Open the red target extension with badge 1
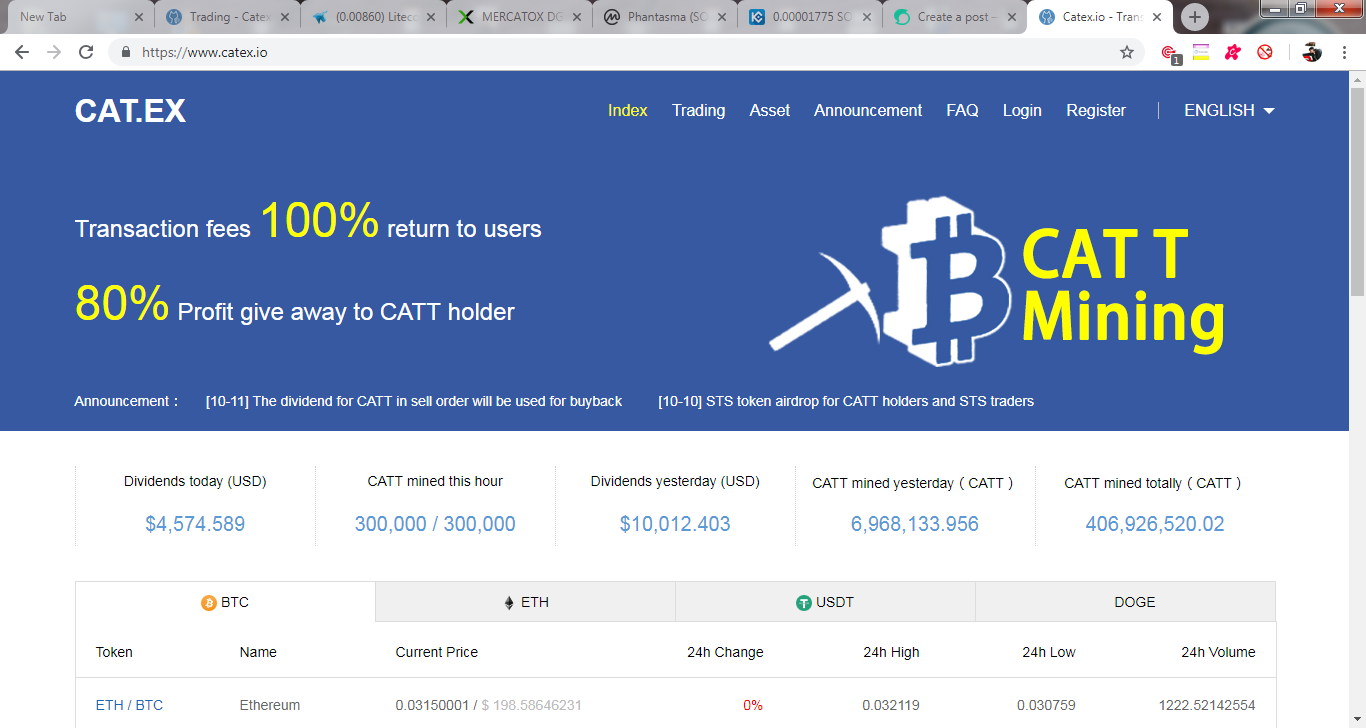Image resolution: width=1366 pixels, height=728 pixels. coord(1169,53)
